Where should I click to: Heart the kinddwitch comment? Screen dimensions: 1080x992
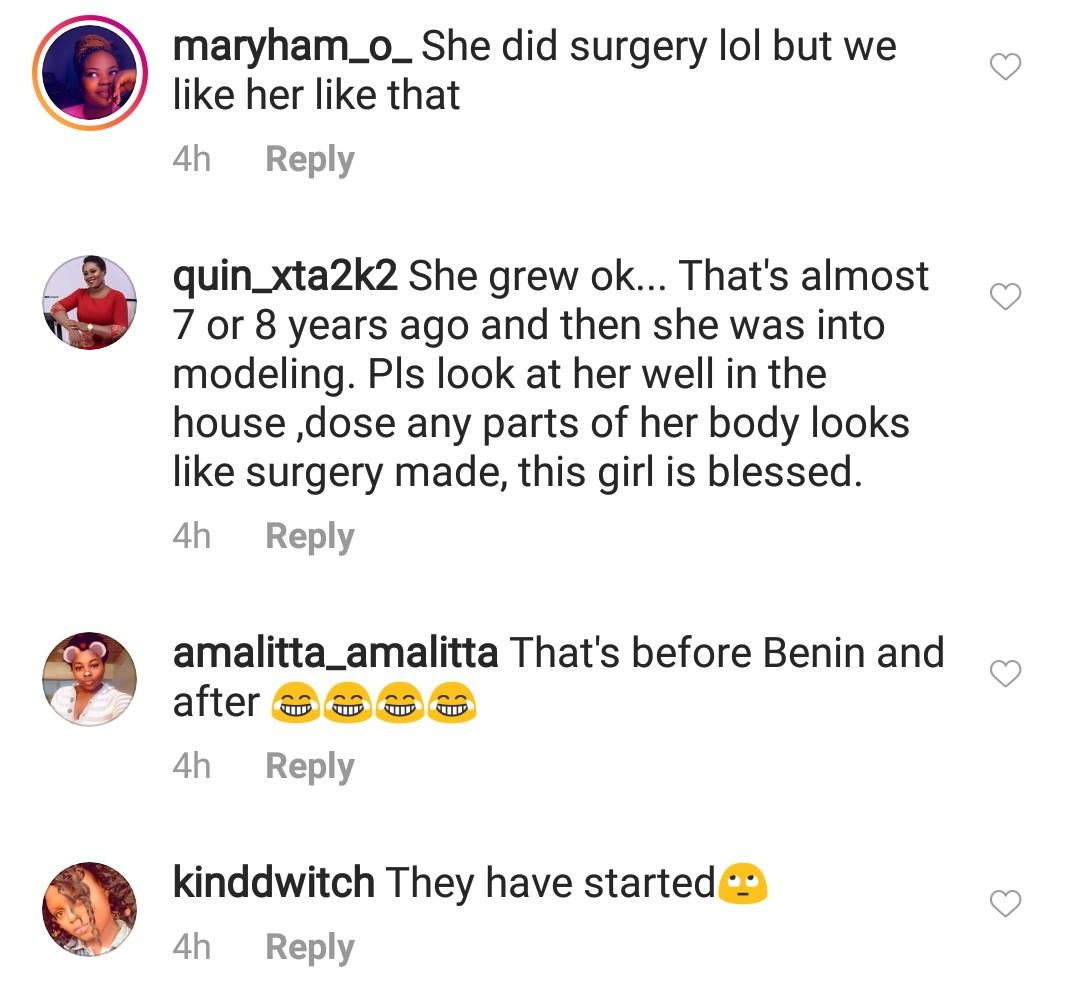pyautogui.click(x=1005, y=905)
